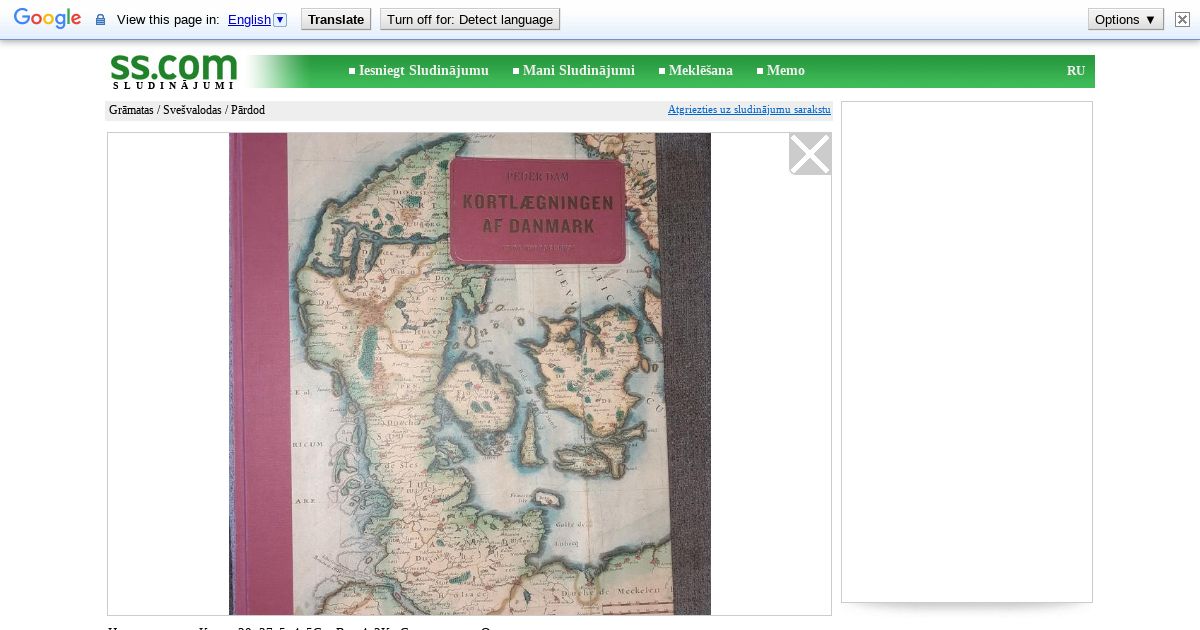
Task: Go to ss.com home via logo
Action: (174, 71)
